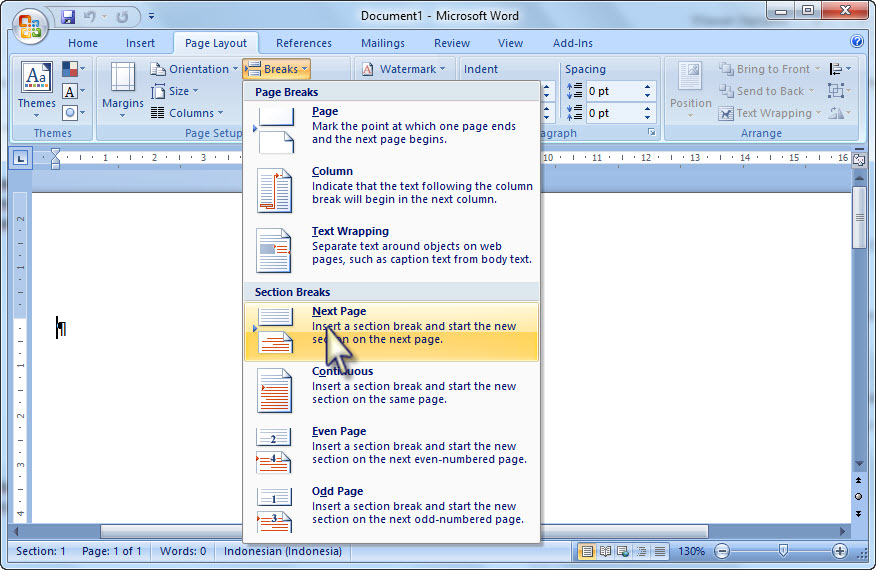Open the Rotate objects icon
Image resolution: width=876 pixels, height=570 pixels.
[839, 113]
